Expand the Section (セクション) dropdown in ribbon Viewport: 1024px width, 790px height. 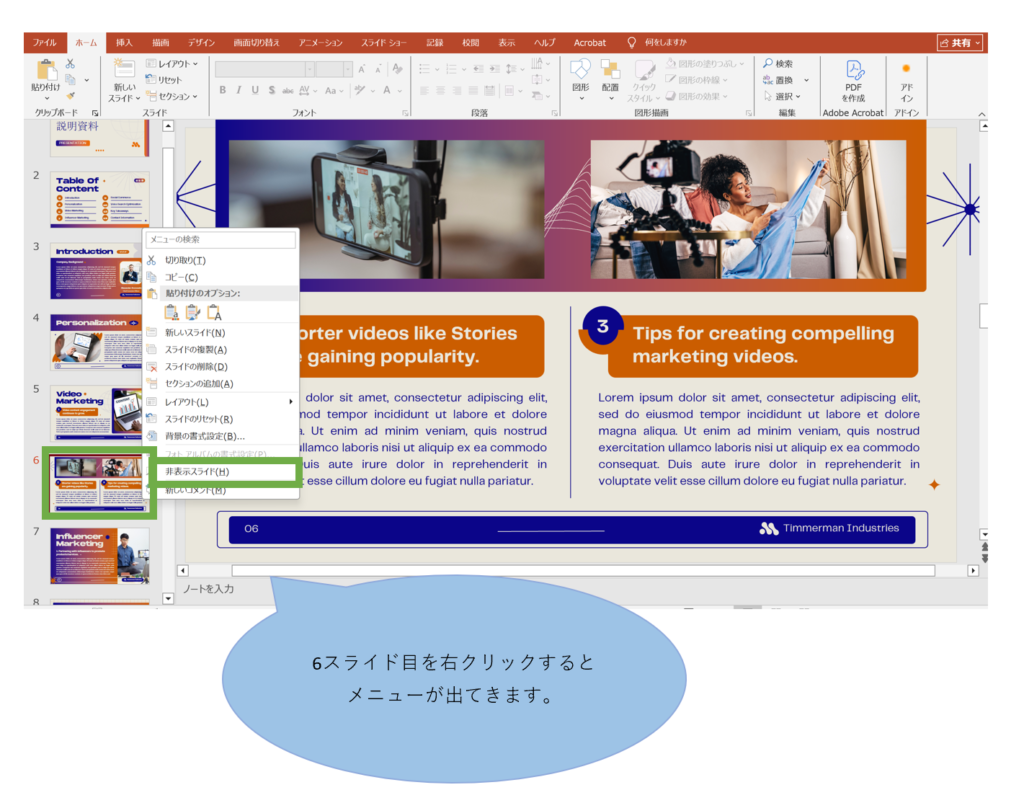click(x=173, y=96)
